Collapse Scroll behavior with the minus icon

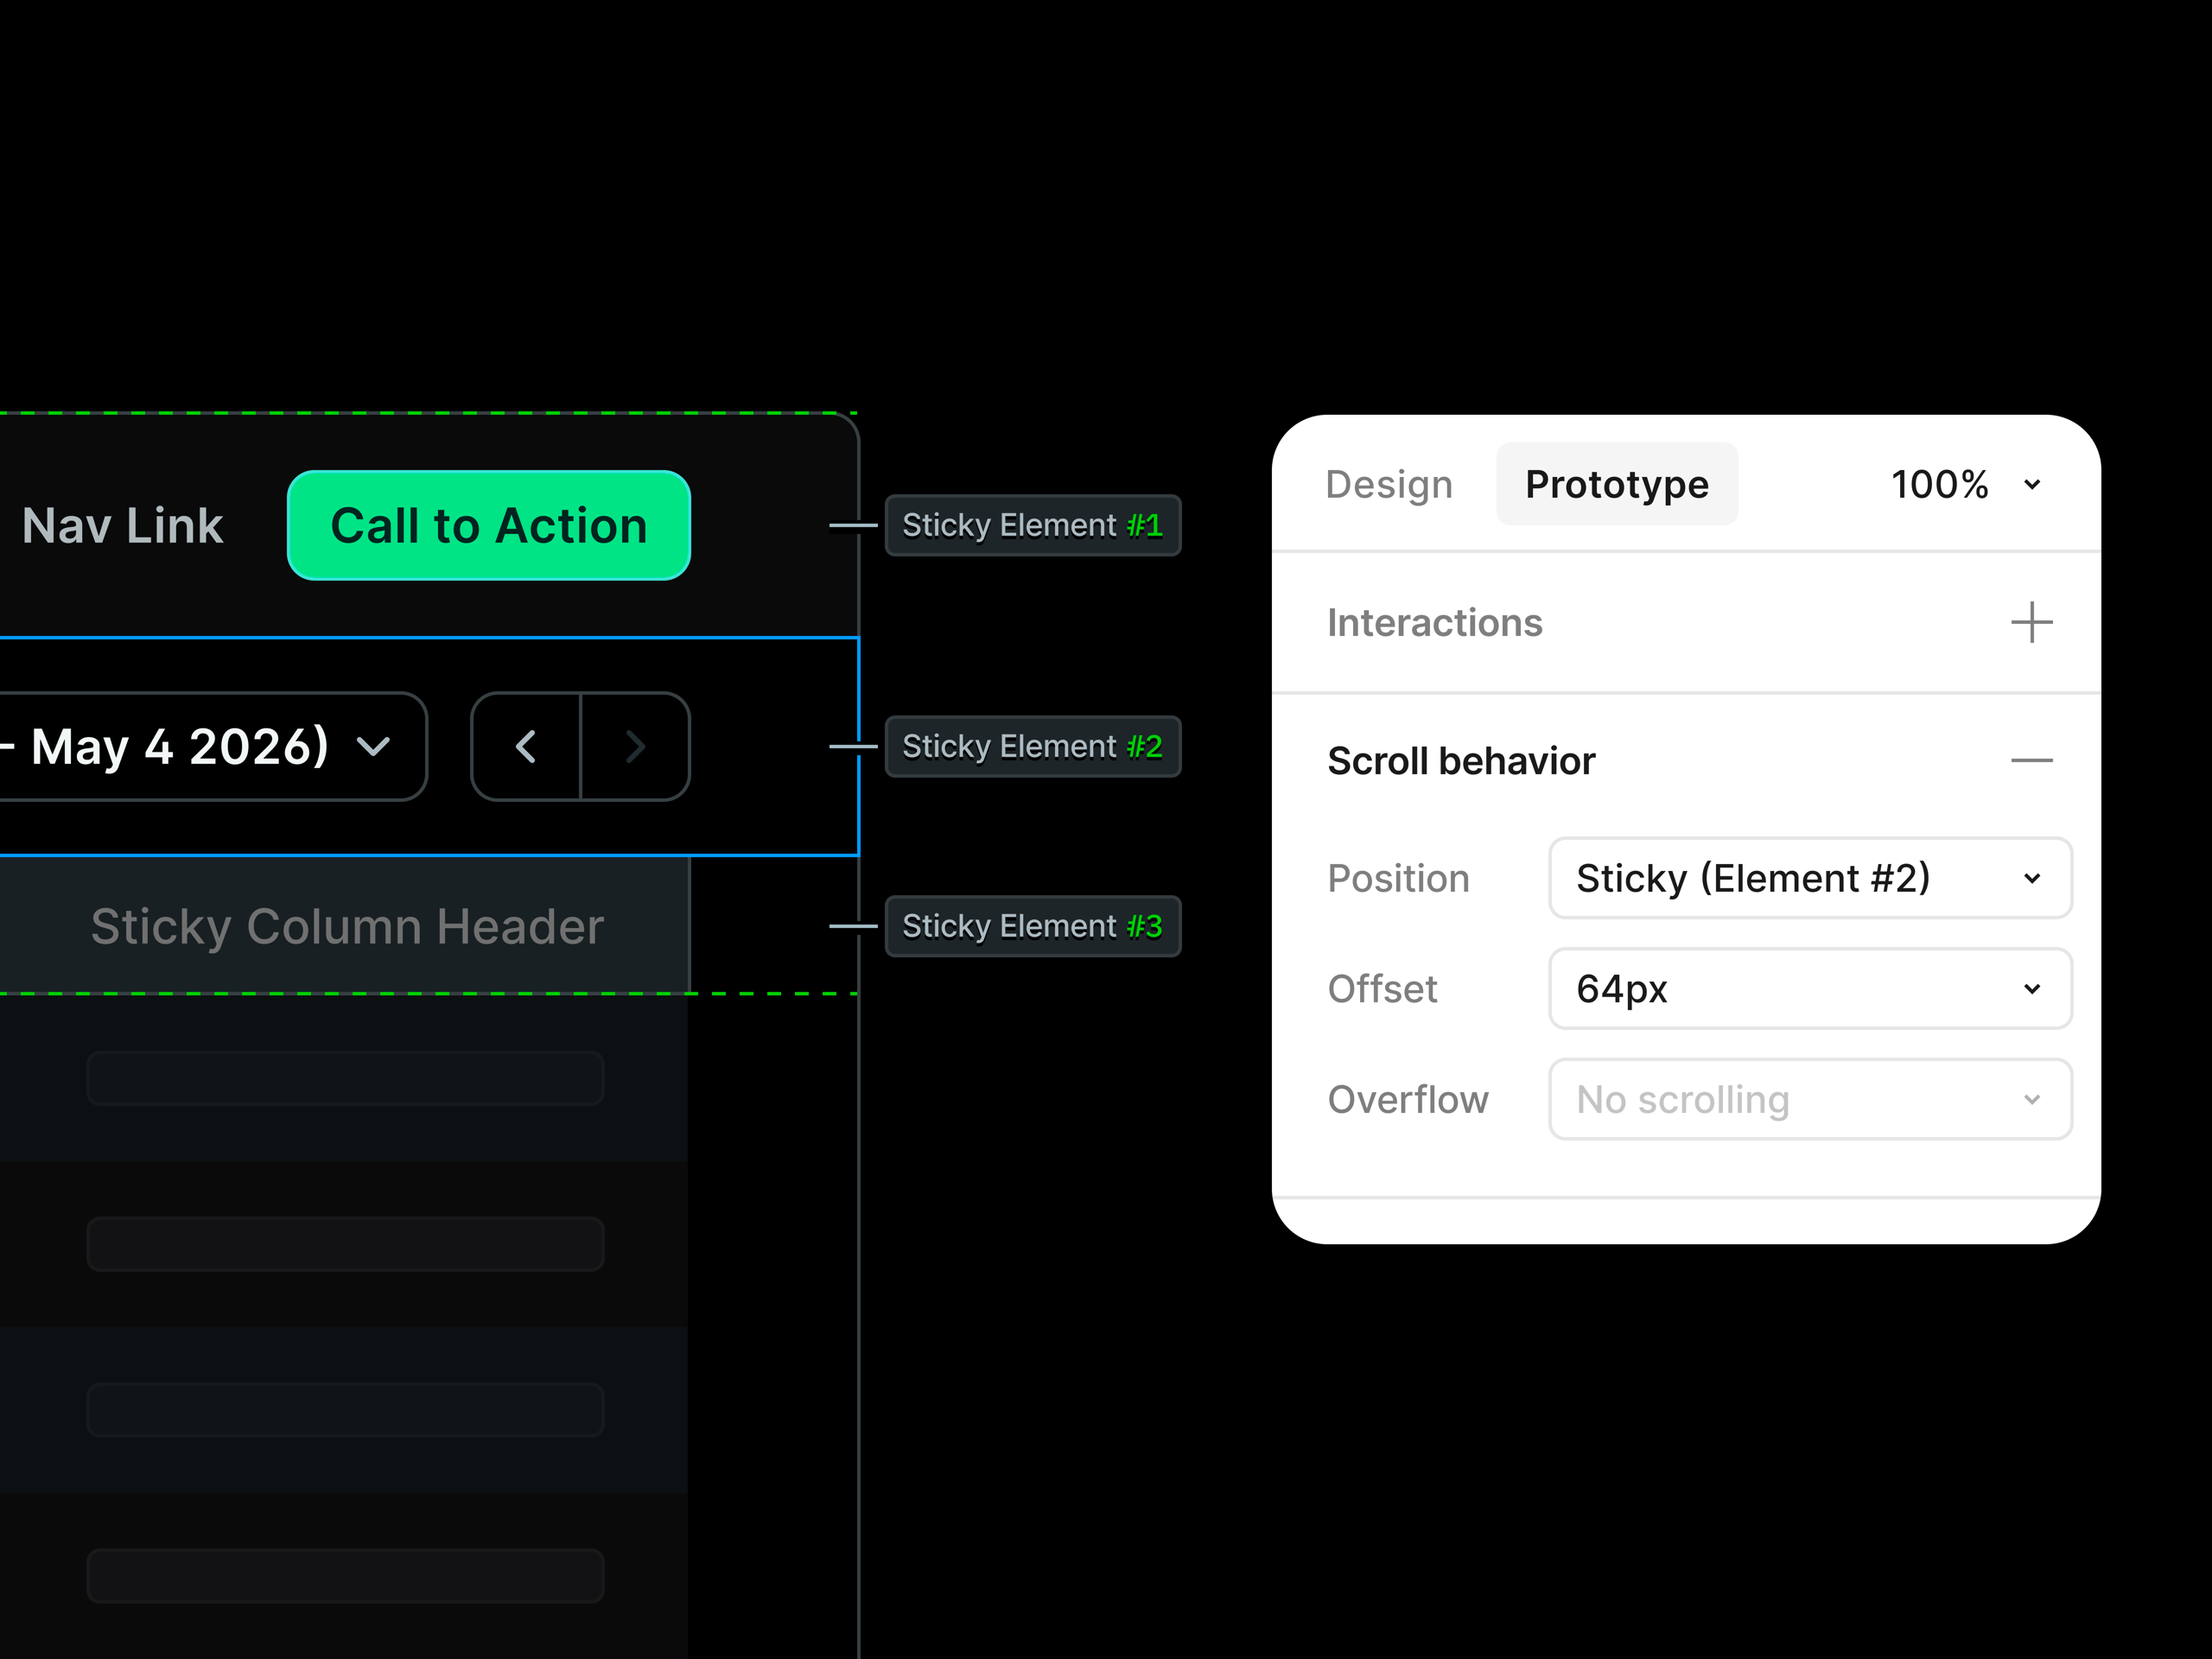tap(2031, 760)
